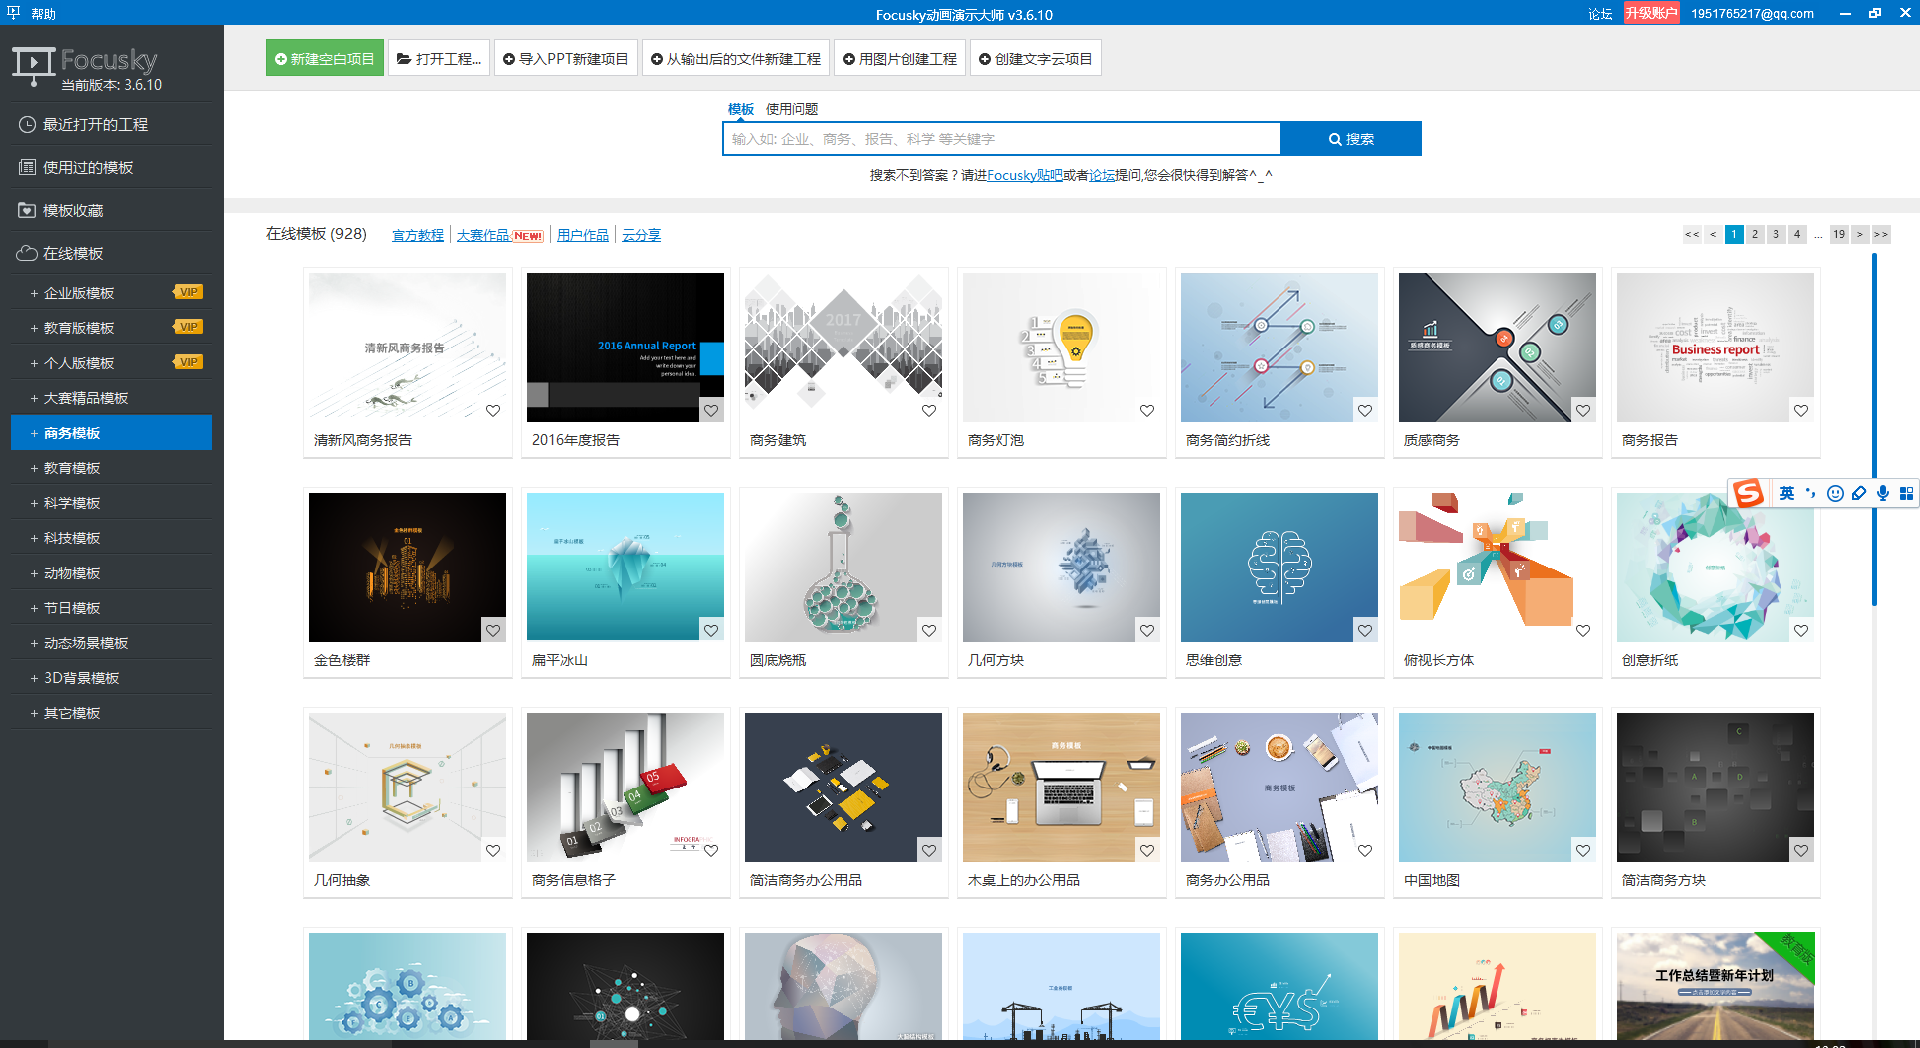Image resolution: width=1920 pixels, height=1048 pixels.
Task: Create a new blank project
Action: coord(325,58)
